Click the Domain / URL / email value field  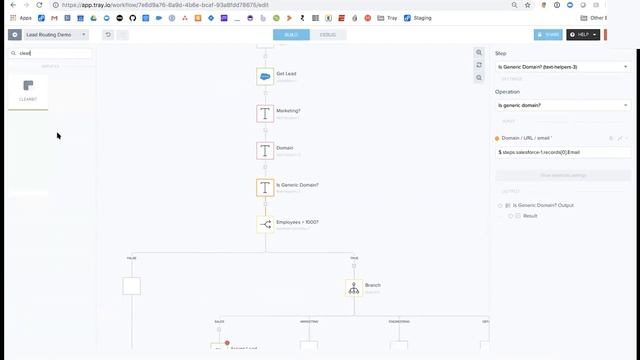pyautogui.click(x=563, y=152)
